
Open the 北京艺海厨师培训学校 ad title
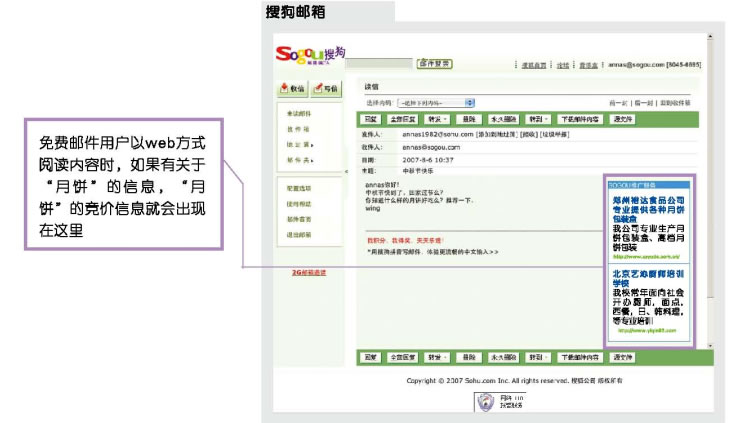pyautogui.click(x=648, y=278)
